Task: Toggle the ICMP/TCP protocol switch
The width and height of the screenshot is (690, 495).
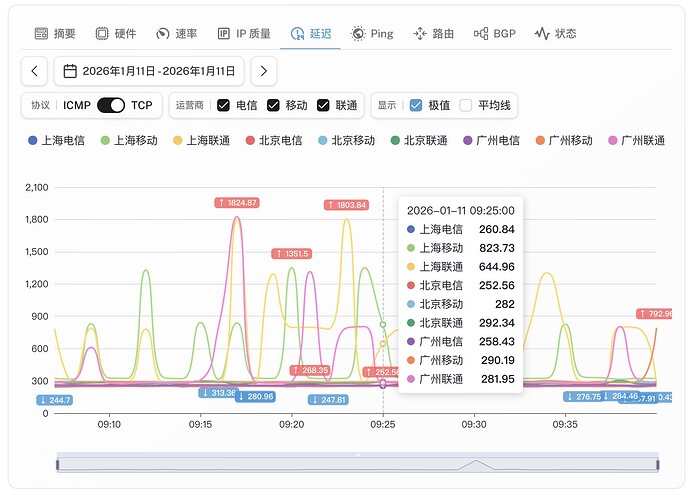Action: pos(111,105)
